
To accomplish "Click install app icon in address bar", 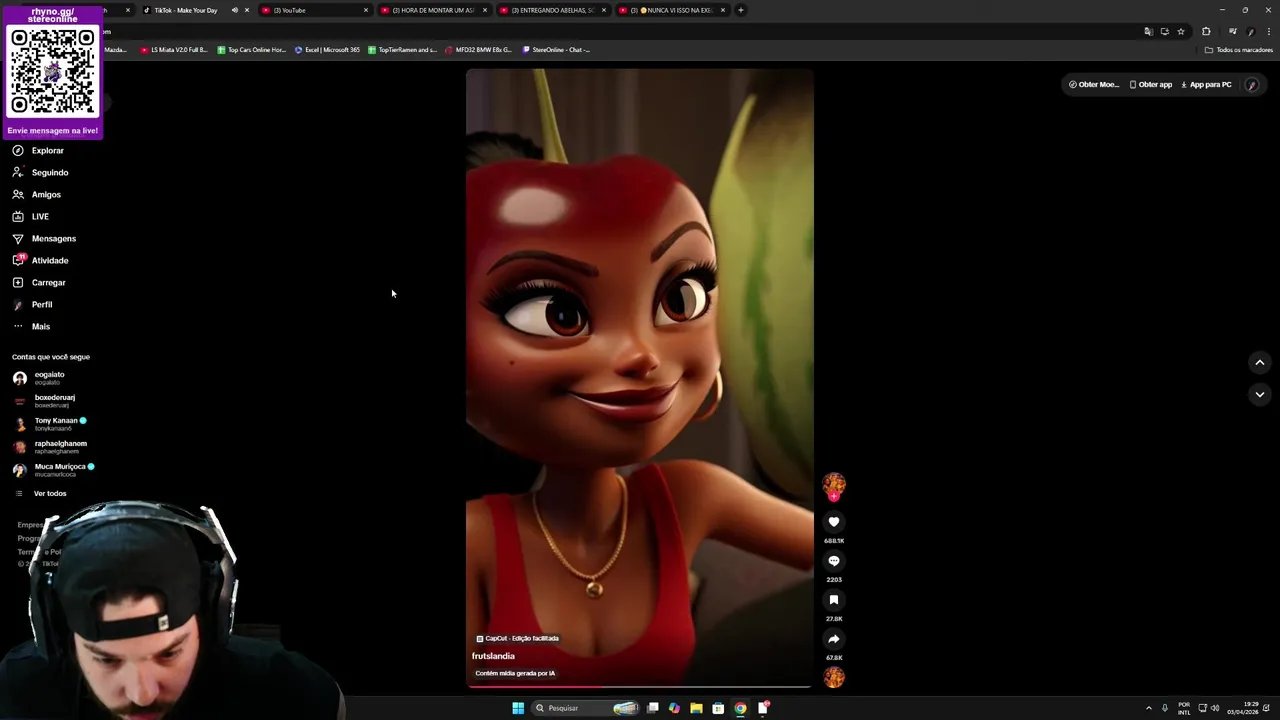I will (1164, 31).
